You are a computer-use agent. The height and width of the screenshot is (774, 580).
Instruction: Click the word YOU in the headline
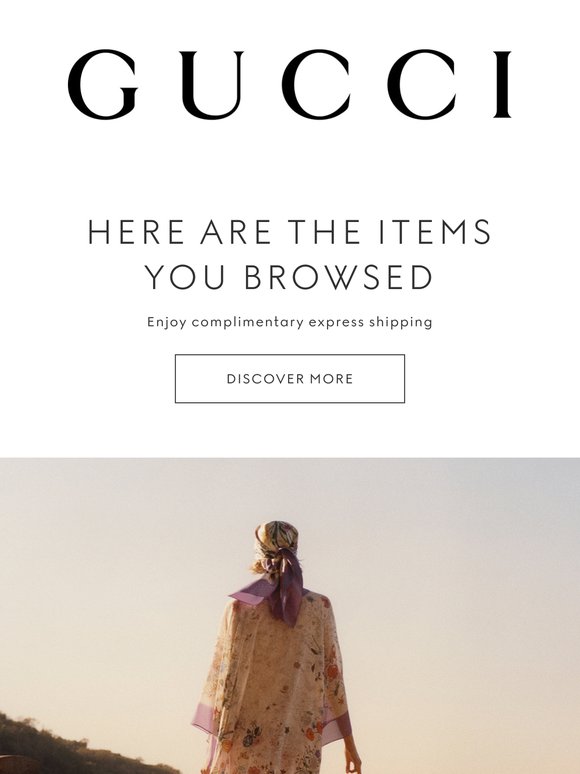185,277
